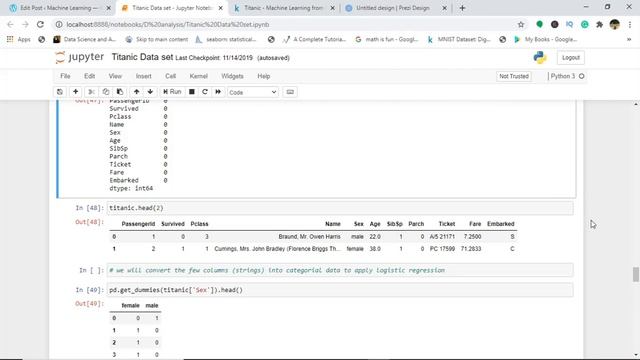640x360 pixels.
Task: Cut selected cells with scissors icon
Action: (91, 92)
